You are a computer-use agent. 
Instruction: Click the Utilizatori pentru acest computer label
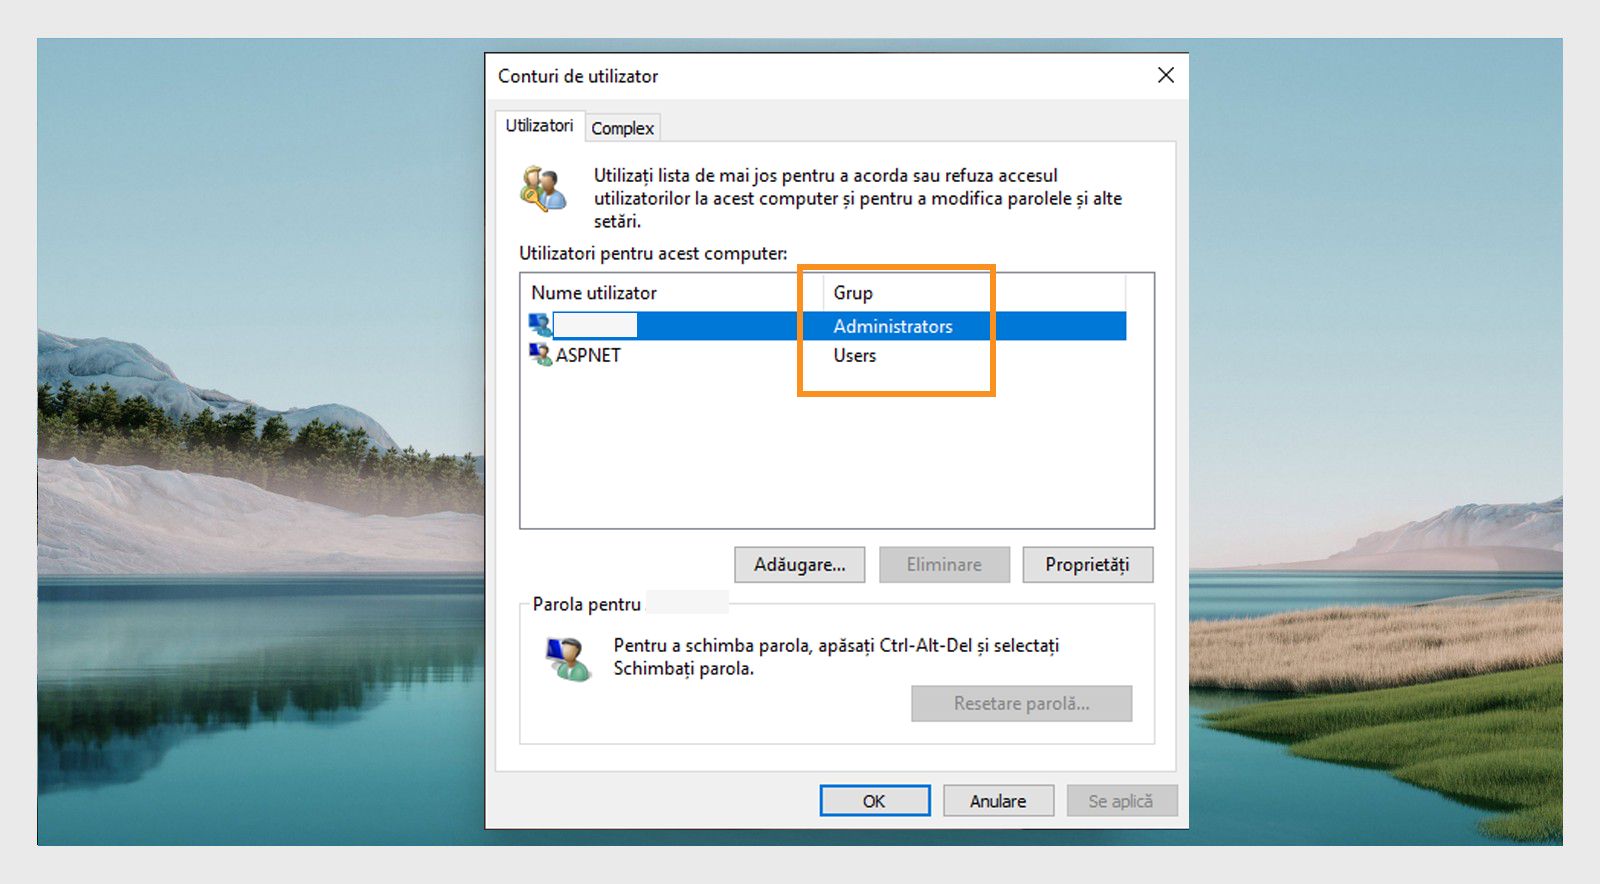pyautogui.click(x=653, y=253)
